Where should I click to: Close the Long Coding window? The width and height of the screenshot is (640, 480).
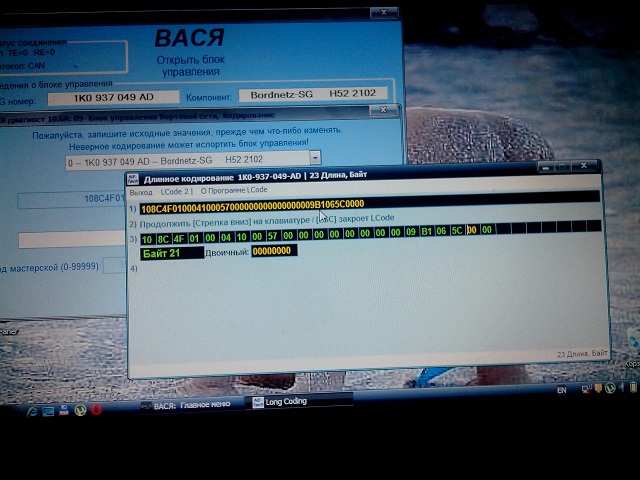(584, 165)
